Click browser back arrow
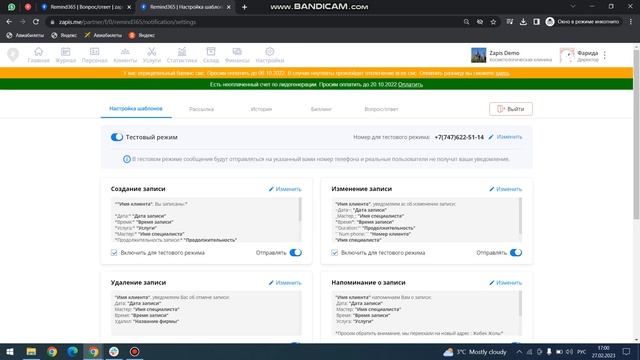The width and height of the screenshot is (640, 360). (9, 22)
